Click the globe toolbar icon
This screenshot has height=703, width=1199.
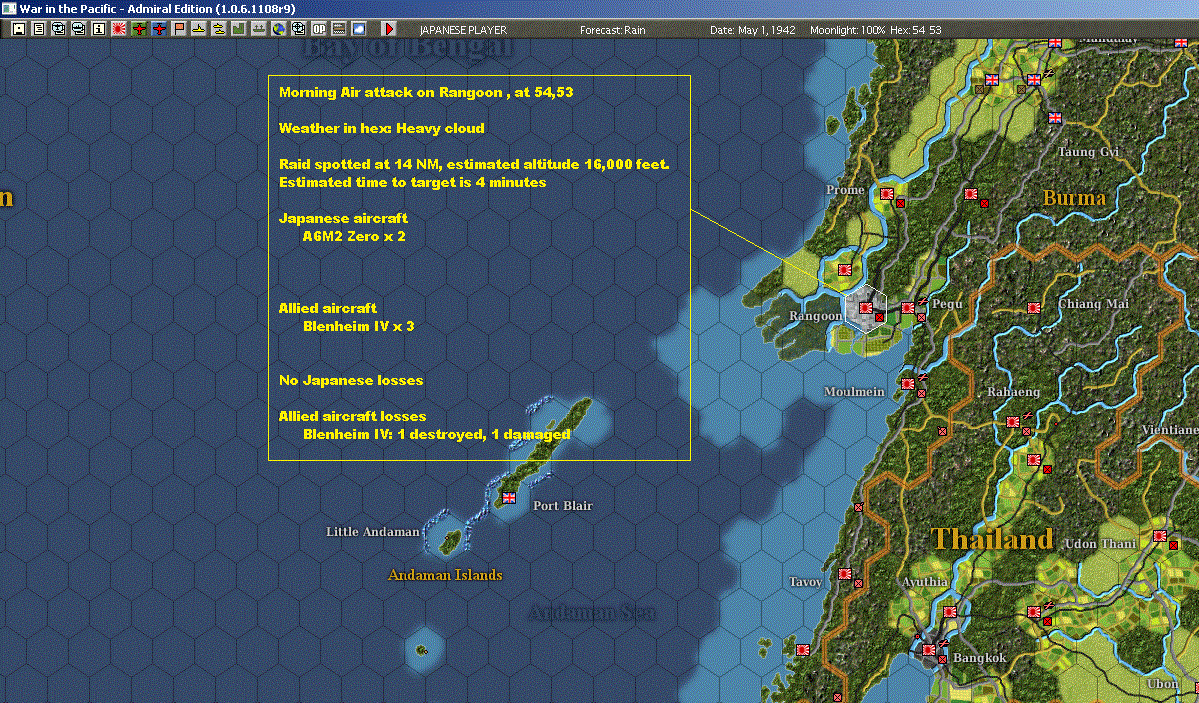(278, 29)
